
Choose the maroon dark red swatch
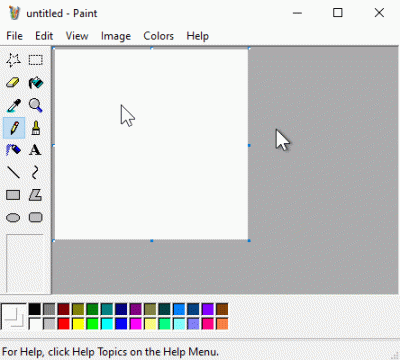pyautogui.click(x=63, y=309)
